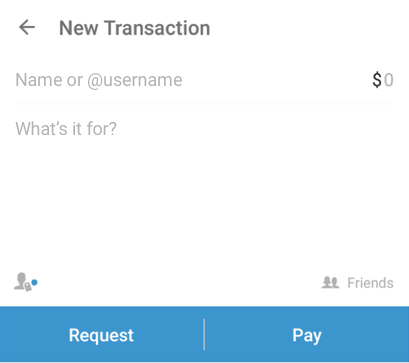This screenshot has width=409, height=363.
Task: Tap the New Transaction title text
Action: [135, 28]
